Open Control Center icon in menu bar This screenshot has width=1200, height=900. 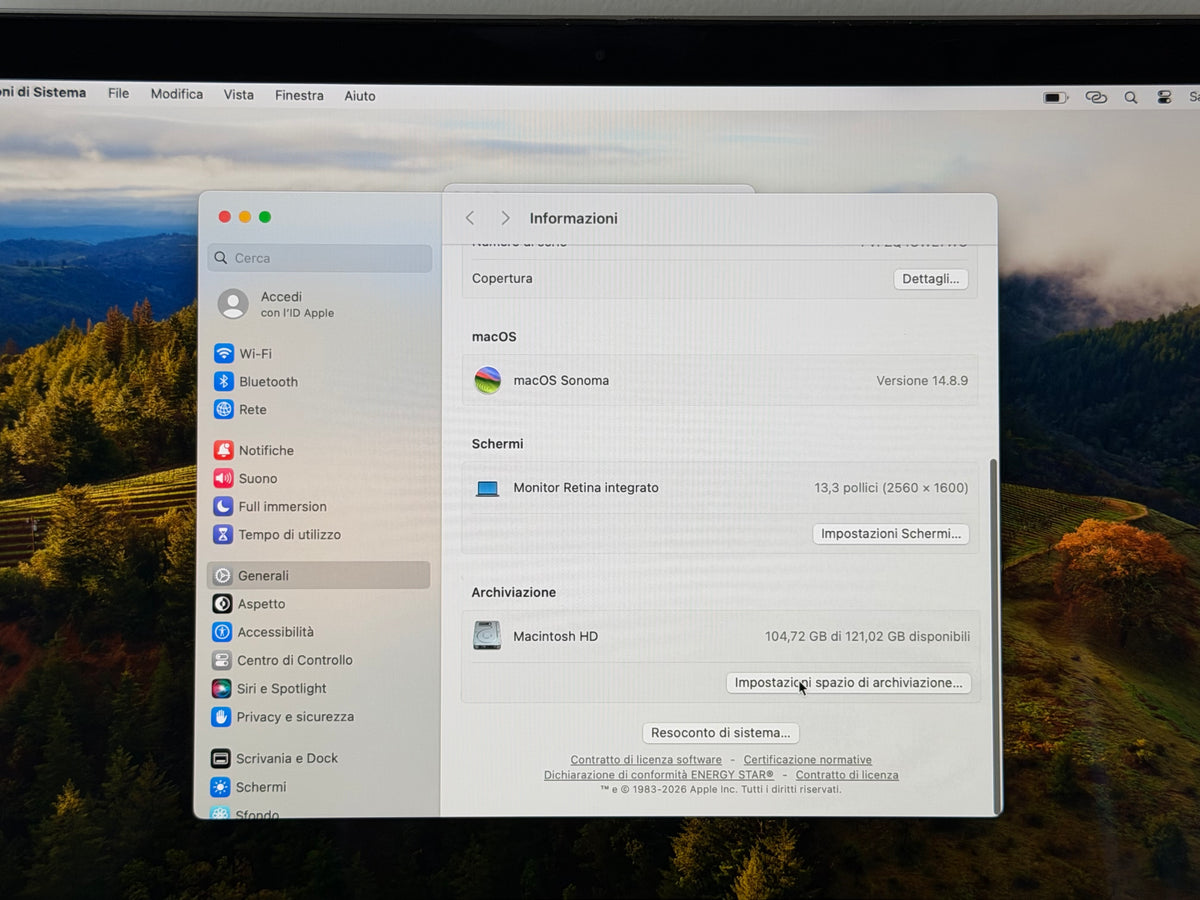tap(1164, 98)
